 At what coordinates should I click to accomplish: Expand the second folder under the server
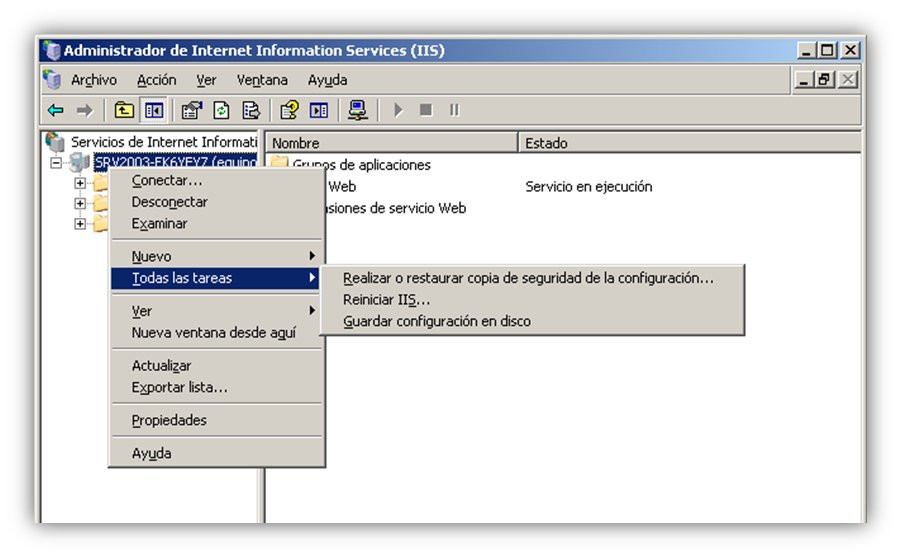tap(80, 203)
